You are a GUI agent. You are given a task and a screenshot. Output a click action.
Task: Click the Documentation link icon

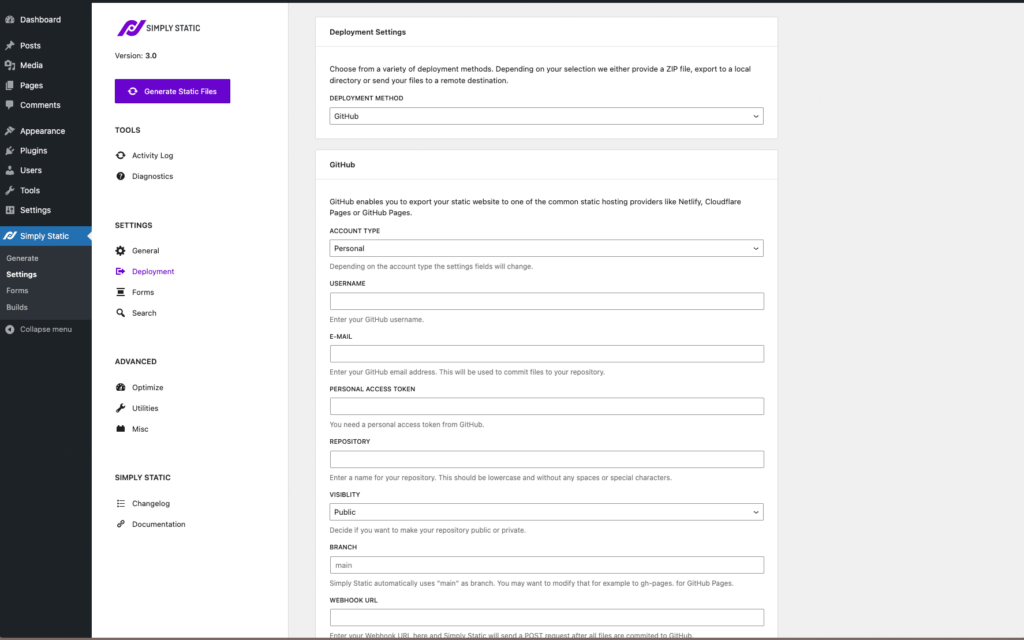pyautogui.click(x=120, y=524)
